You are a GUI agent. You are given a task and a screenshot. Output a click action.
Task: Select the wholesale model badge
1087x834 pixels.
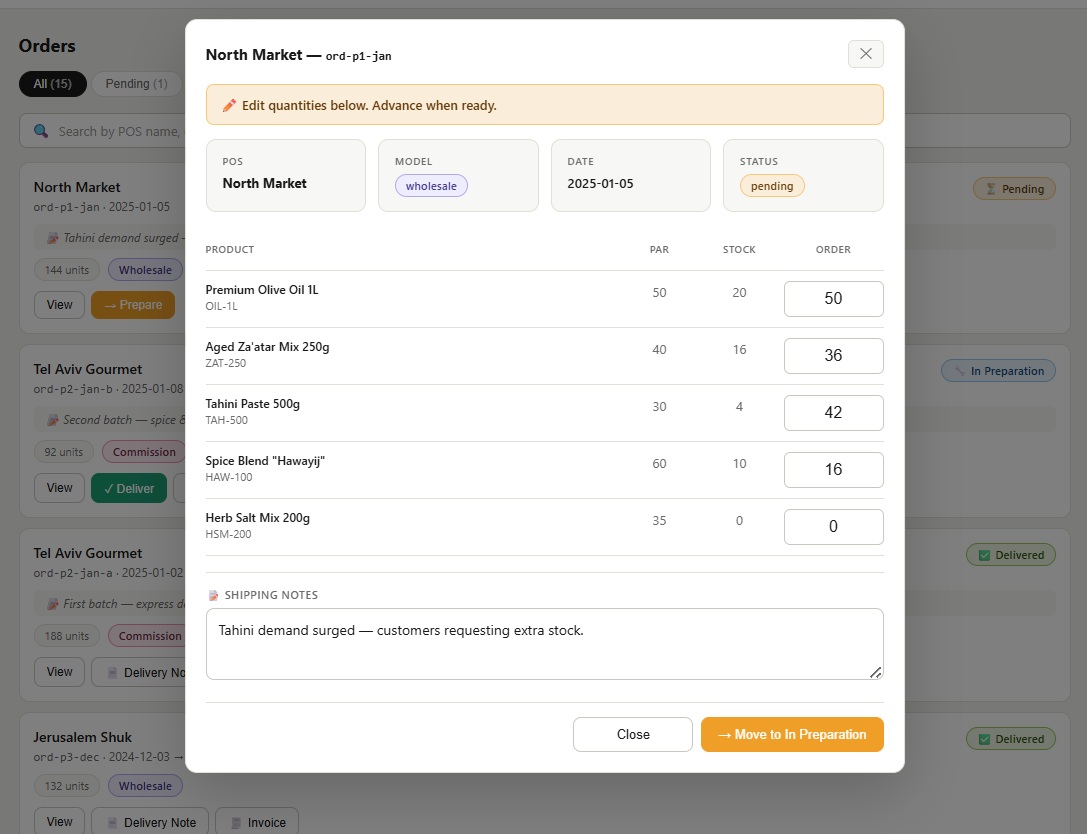click(x=431, y=186)
